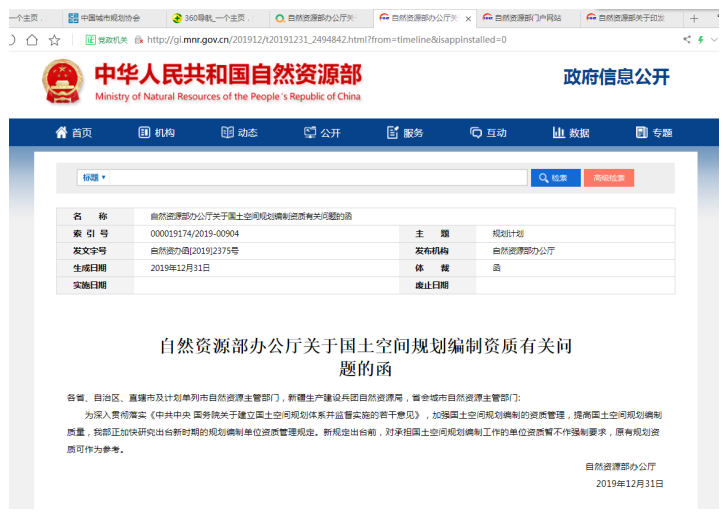Click the 专题 icon in navigation

(x=640, y=133)
